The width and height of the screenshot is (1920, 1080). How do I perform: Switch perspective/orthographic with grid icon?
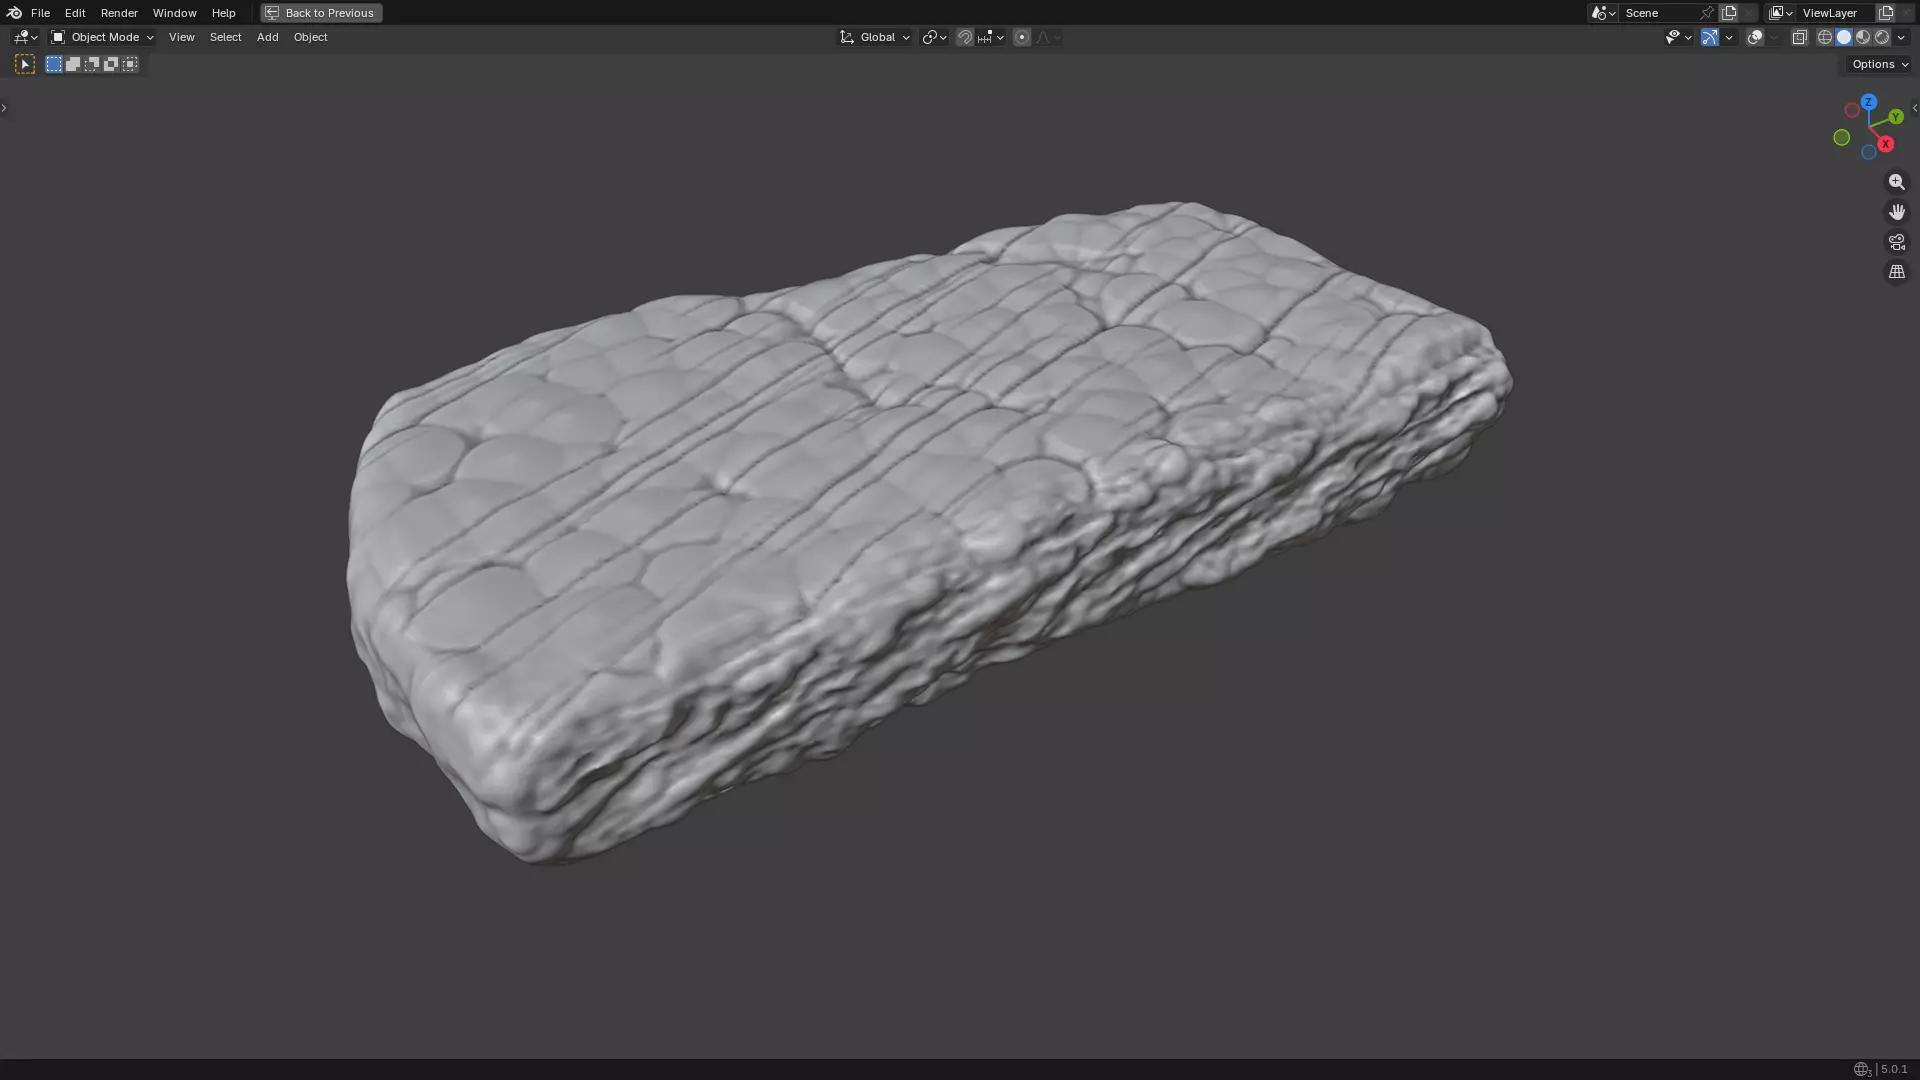1896,272
